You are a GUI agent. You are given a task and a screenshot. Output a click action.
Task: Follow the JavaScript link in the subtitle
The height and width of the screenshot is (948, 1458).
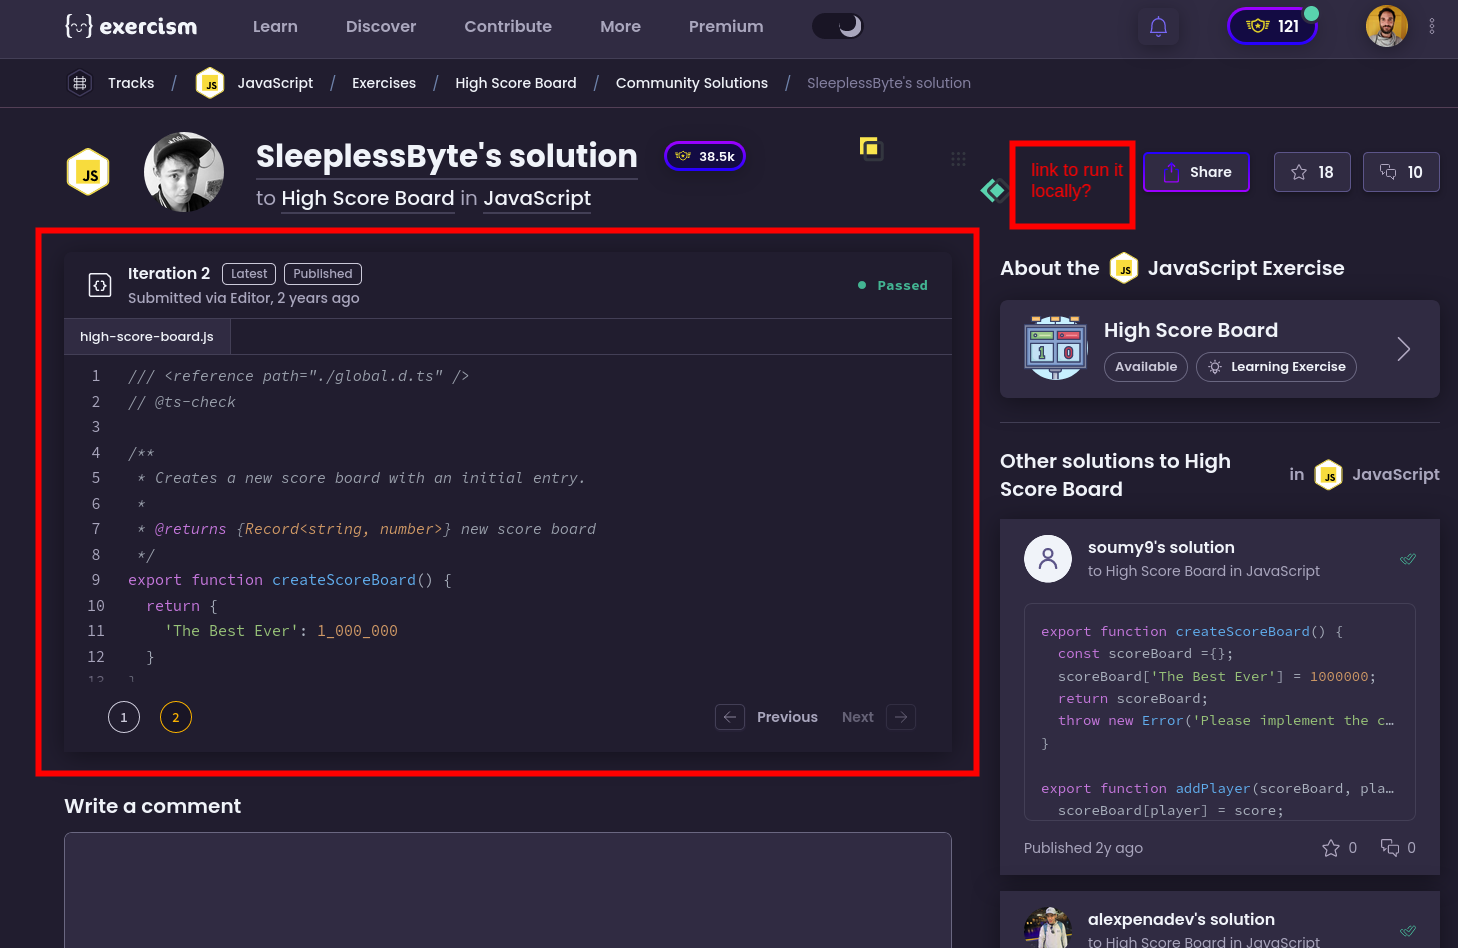537,198
